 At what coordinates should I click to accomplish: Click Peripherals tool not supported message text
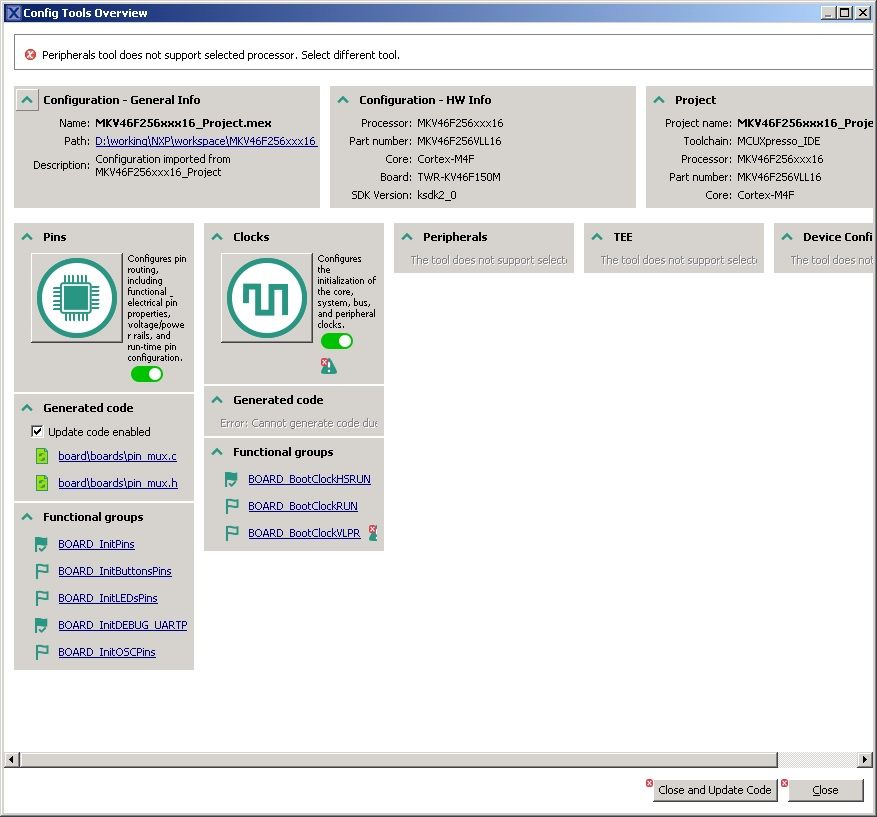[x=221, y=55]
